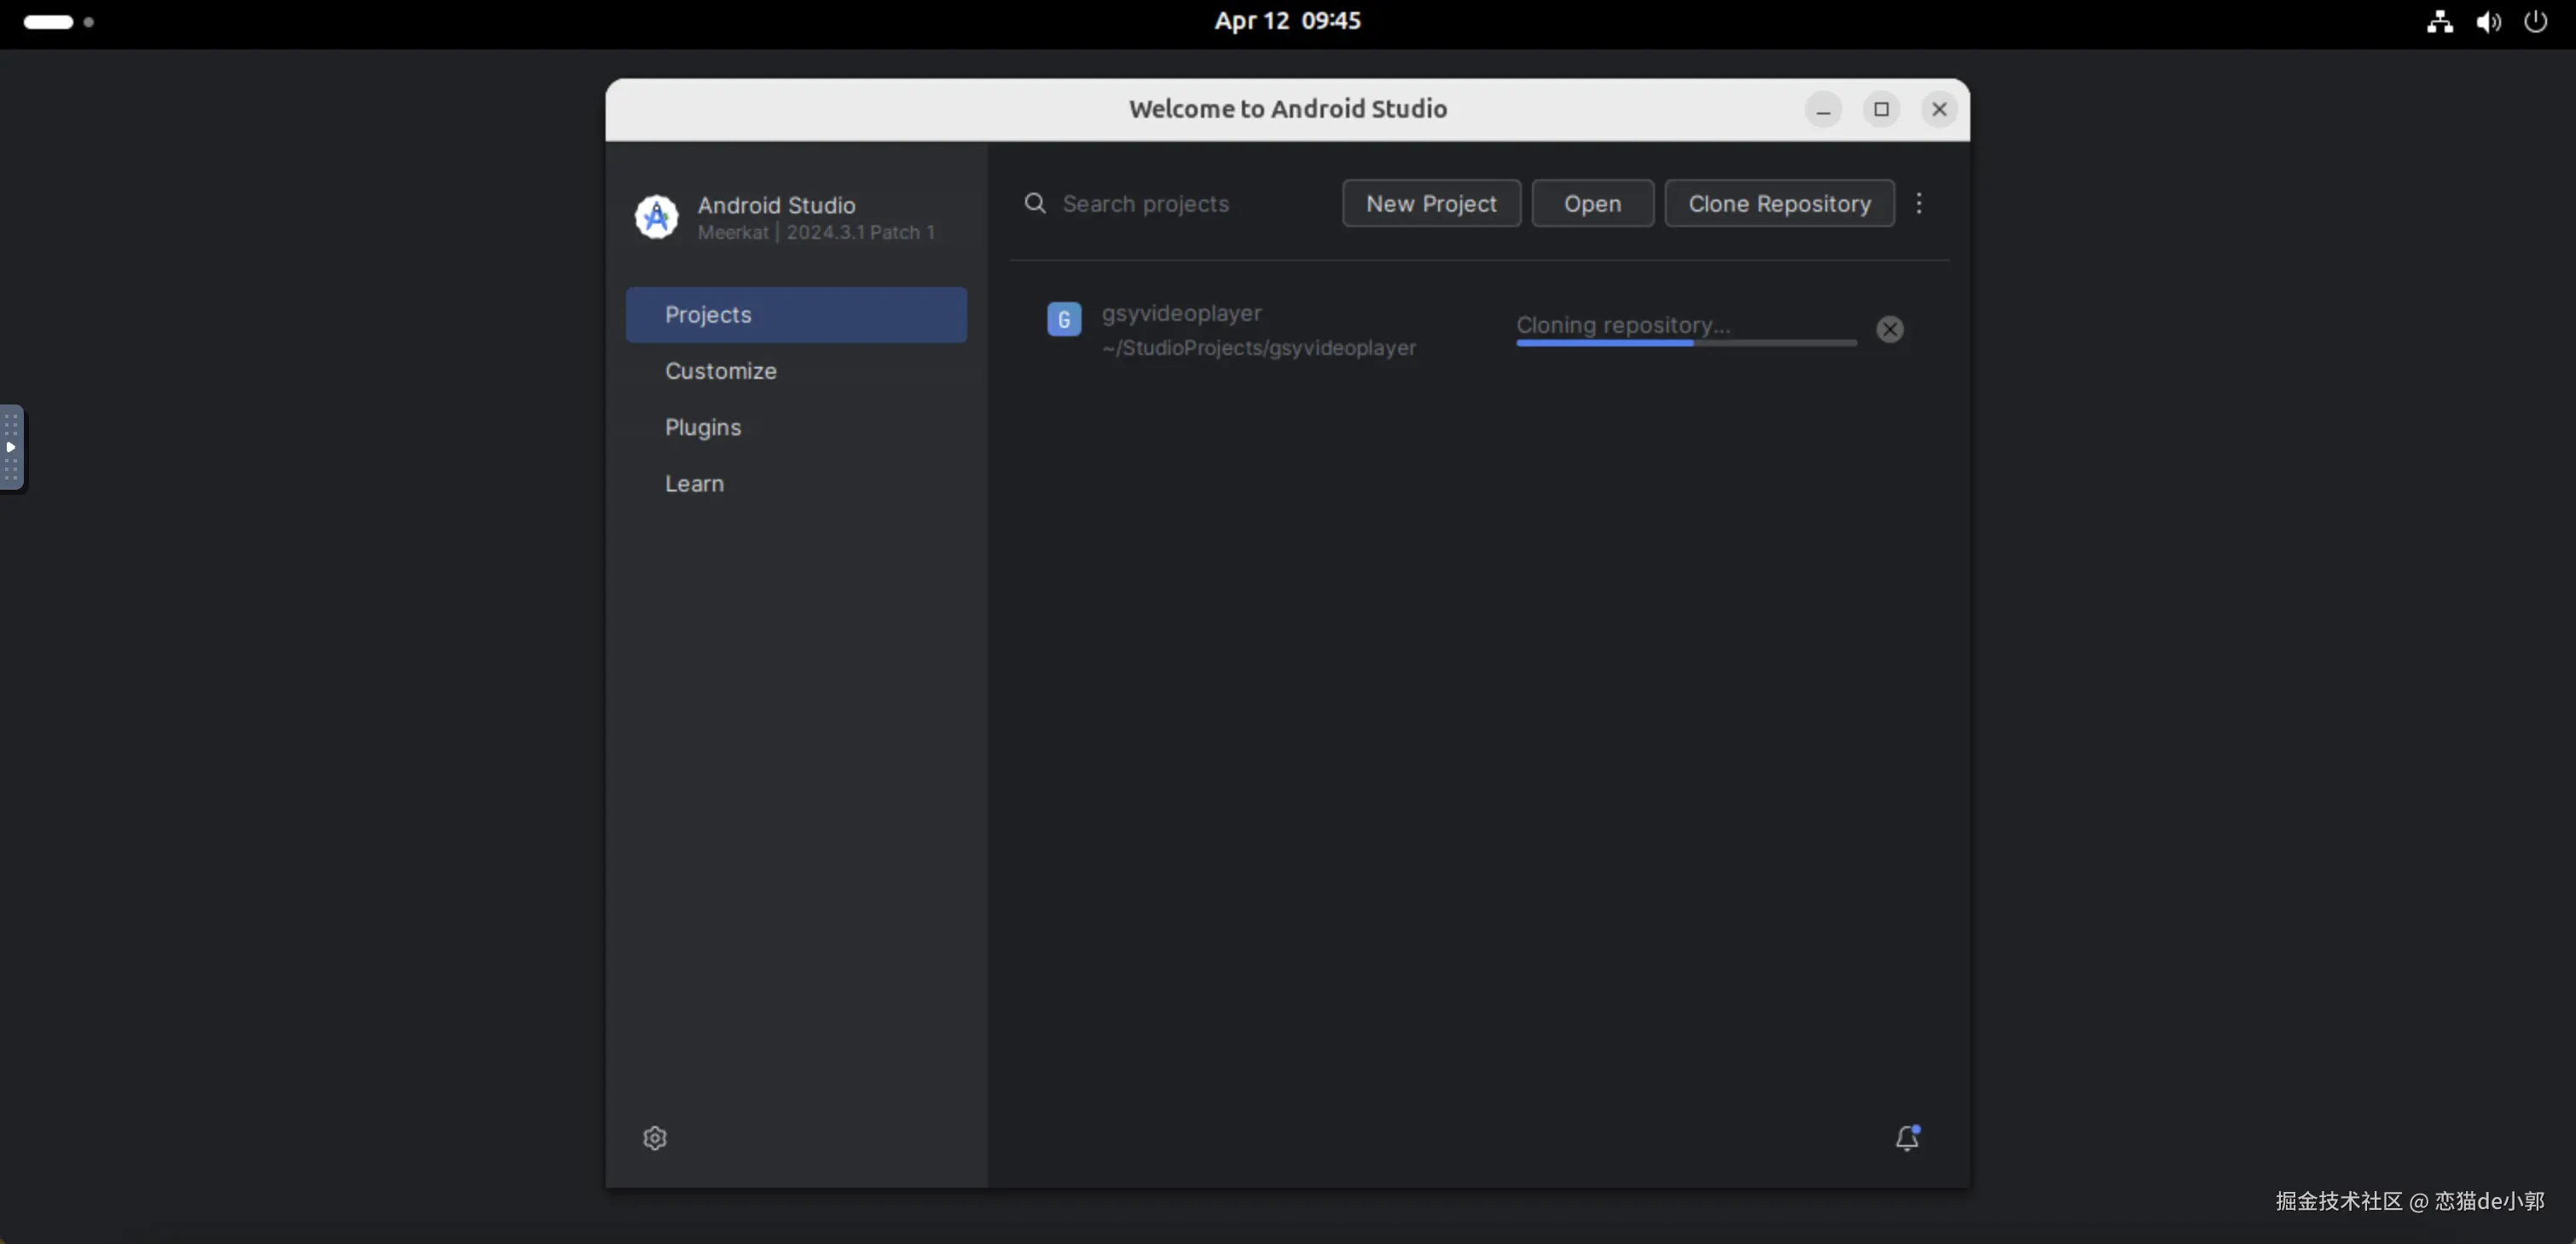Open the volume speaker tray icon
2576x1244 pixels.
2488,21
